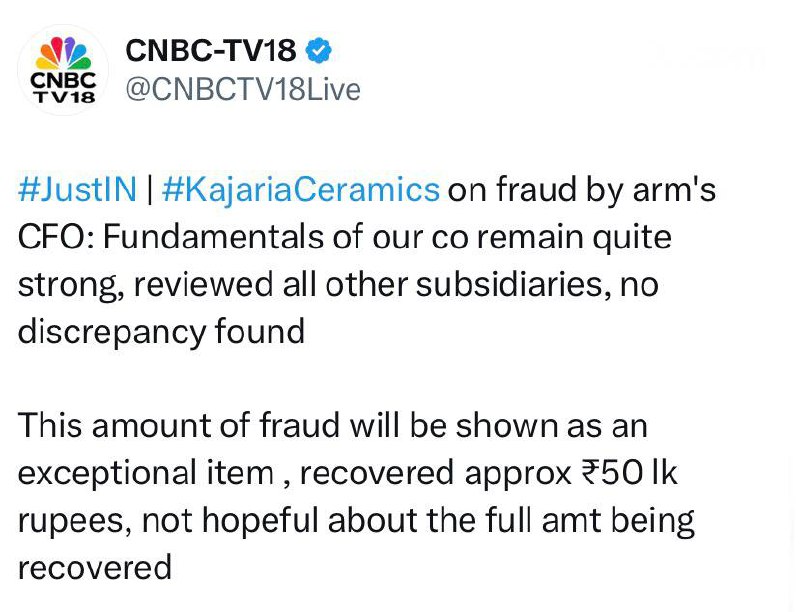
Task: Click the phrase "fraud by arm's"
Action: pos(610,190)
